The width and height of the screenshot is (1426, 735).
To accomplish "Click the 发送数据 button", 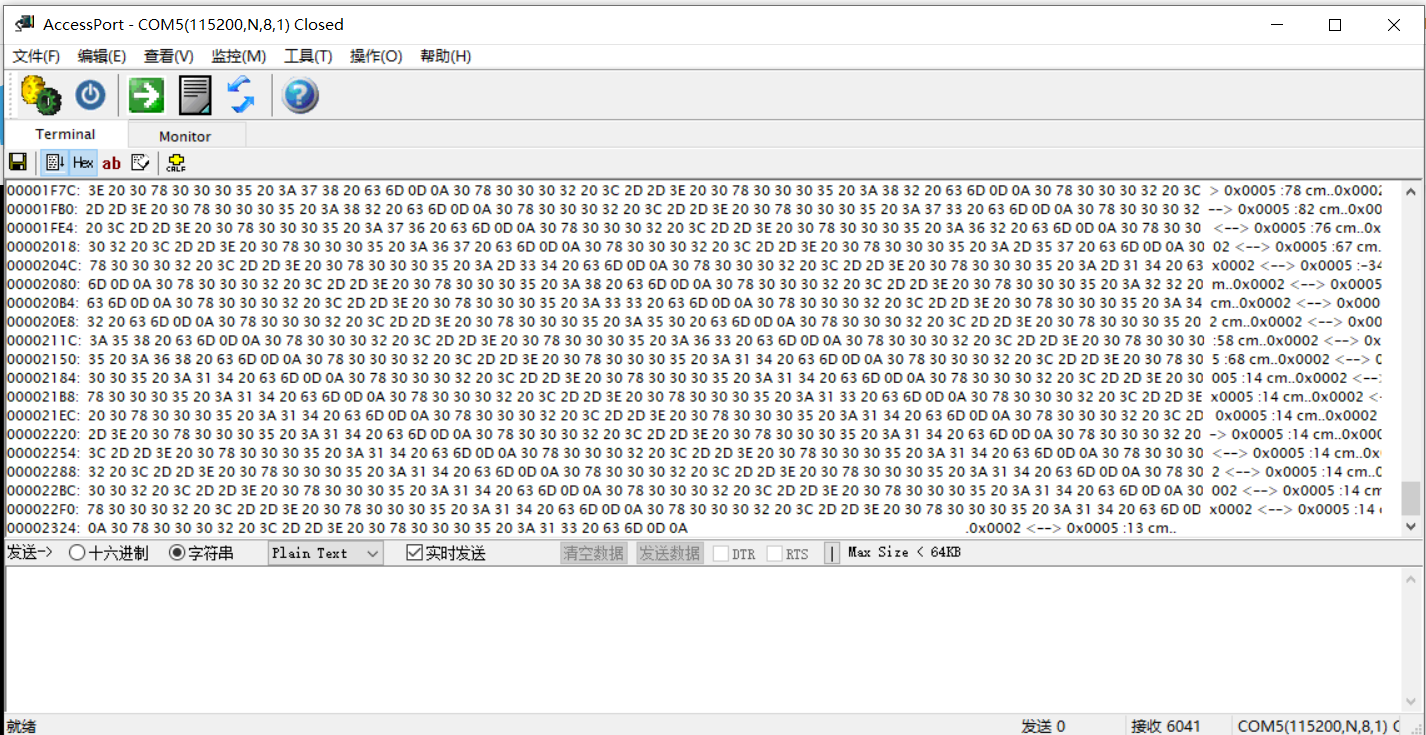I will (x=669, y=553).
